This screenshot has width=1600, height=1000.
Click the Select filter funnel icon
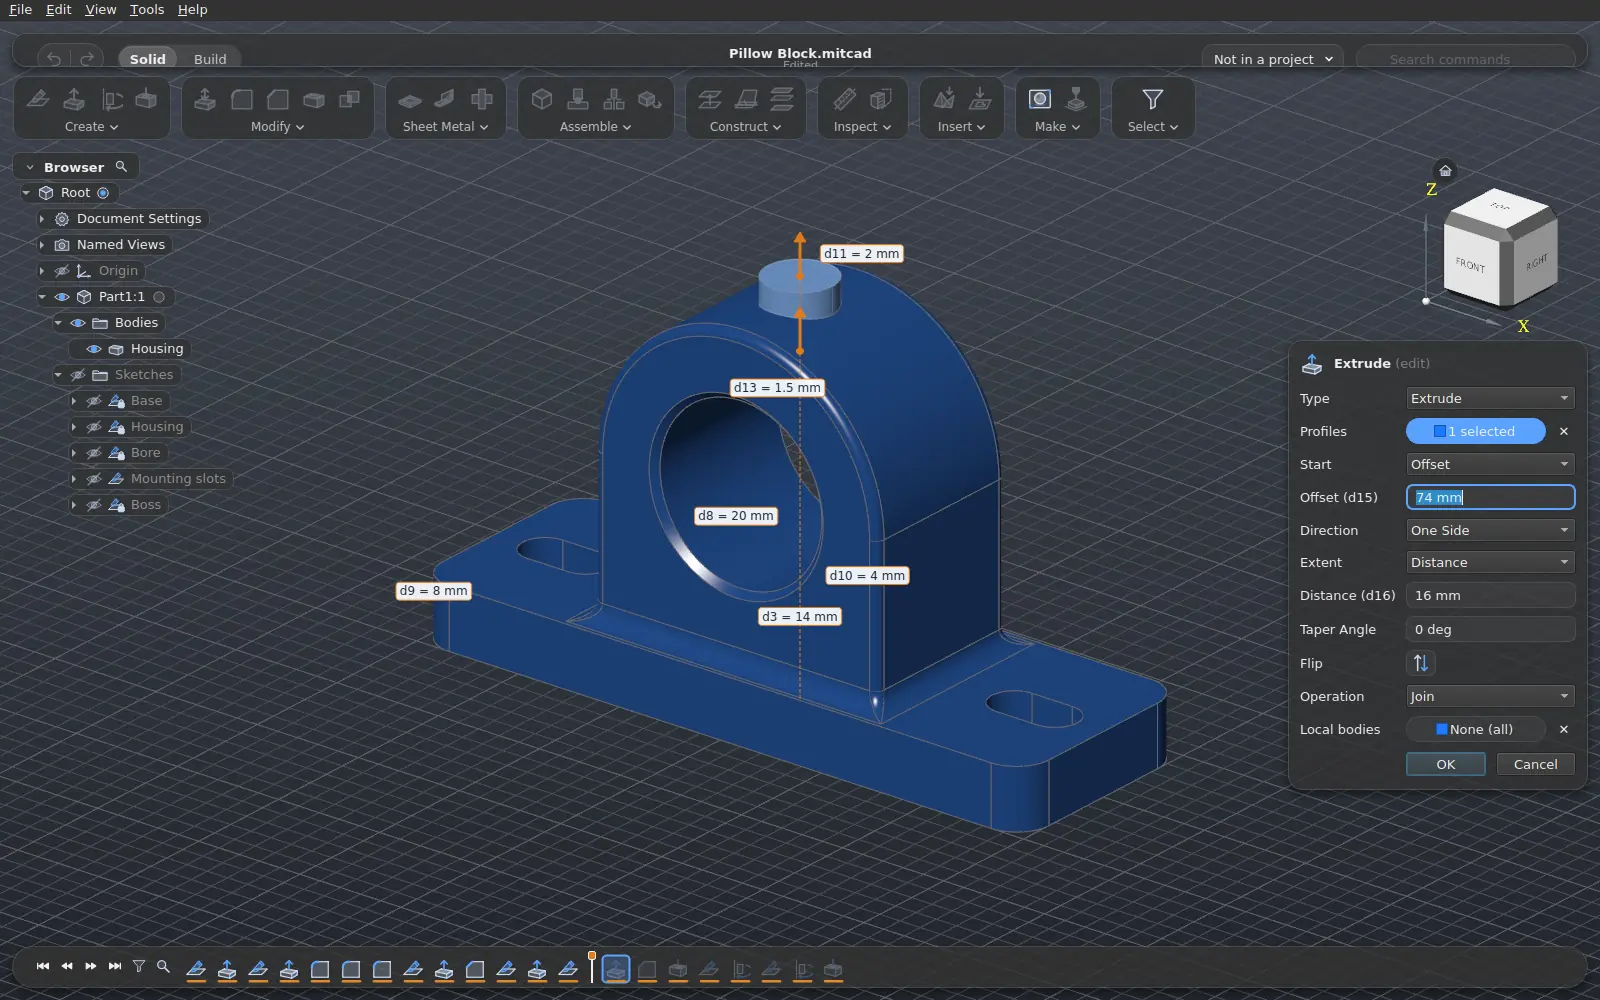(x=1152, y=99)
